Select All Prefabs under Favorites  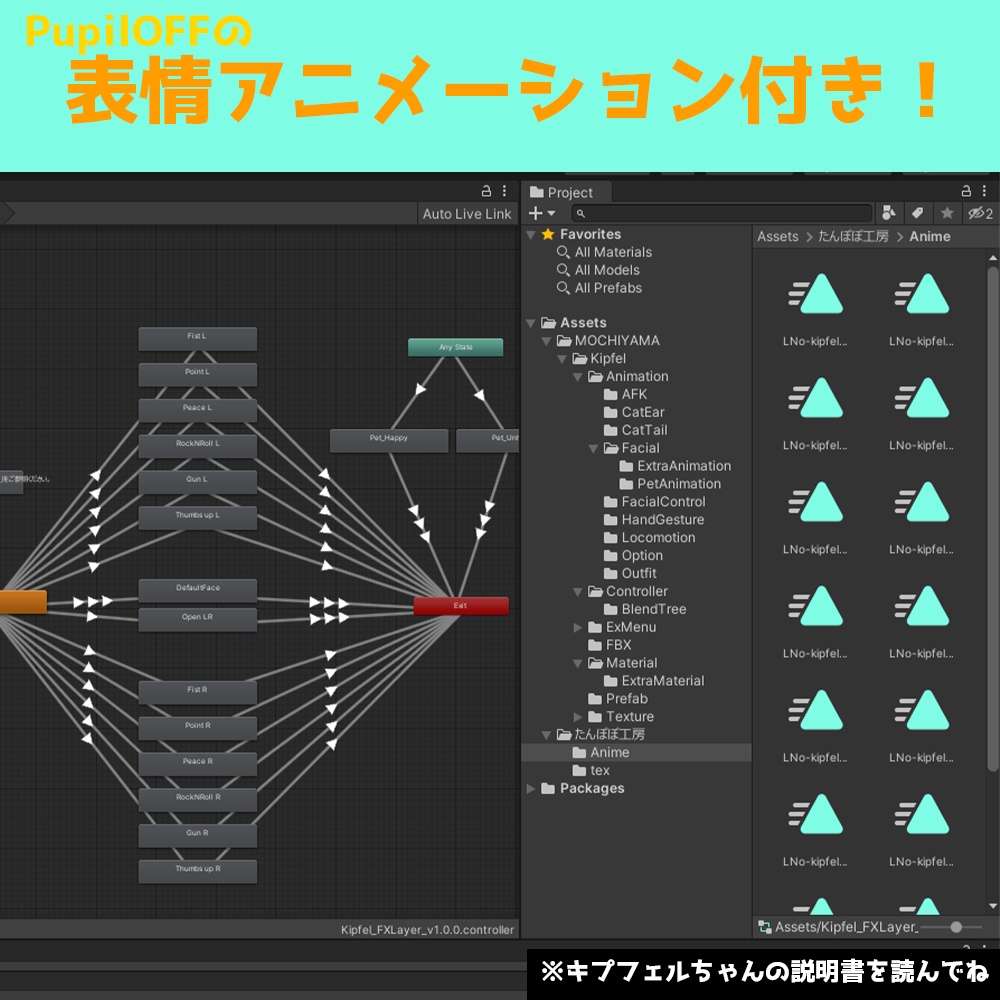[x=609, y=287]
